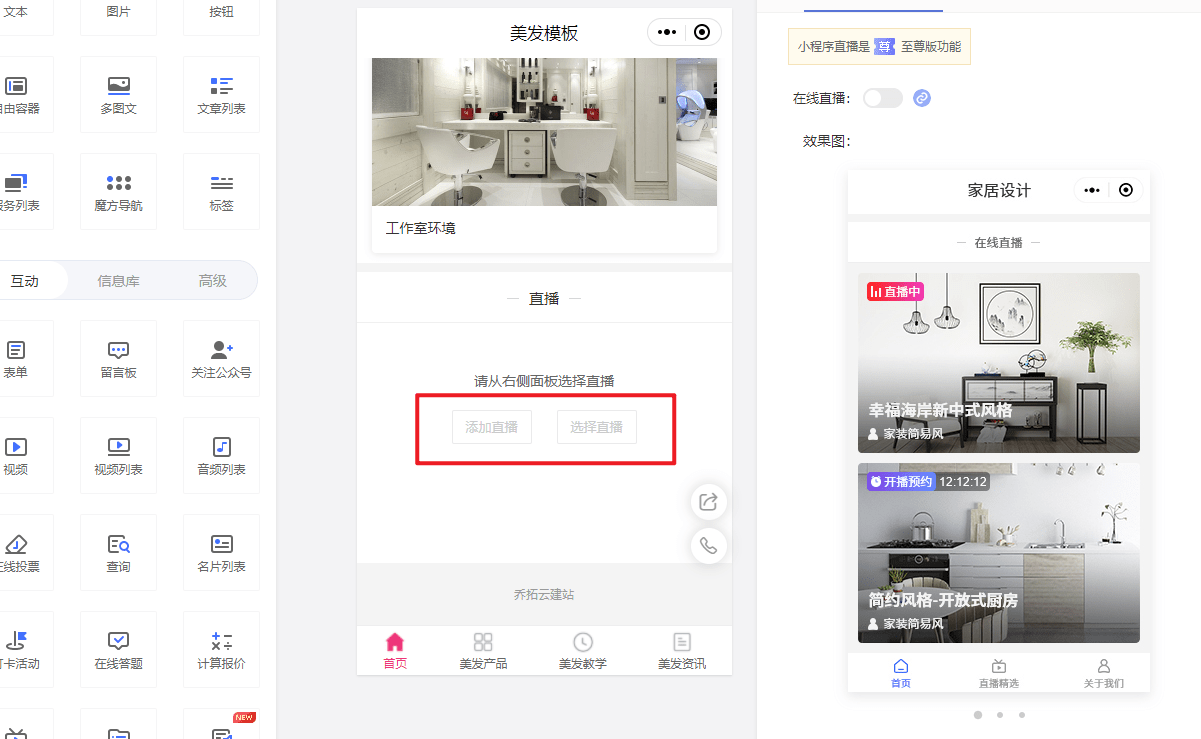Image resolution: width=1201 pixels, height=739 pixels.
Task: Click the share floating icon
Action: click(x=708, y=502)
